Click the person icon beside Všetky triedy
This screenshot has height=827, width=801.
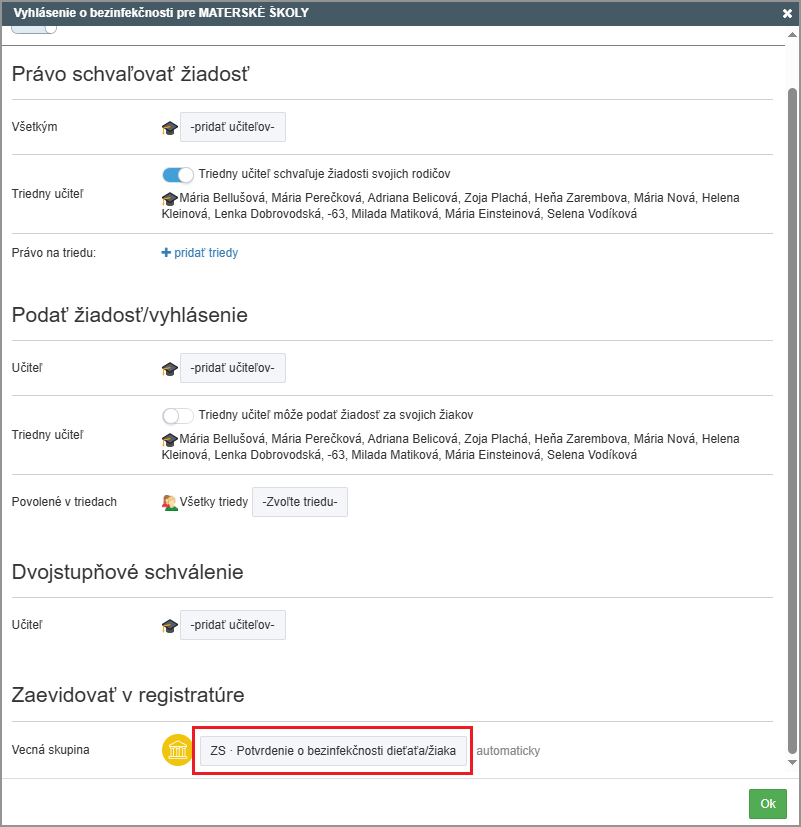click(169, 502)
